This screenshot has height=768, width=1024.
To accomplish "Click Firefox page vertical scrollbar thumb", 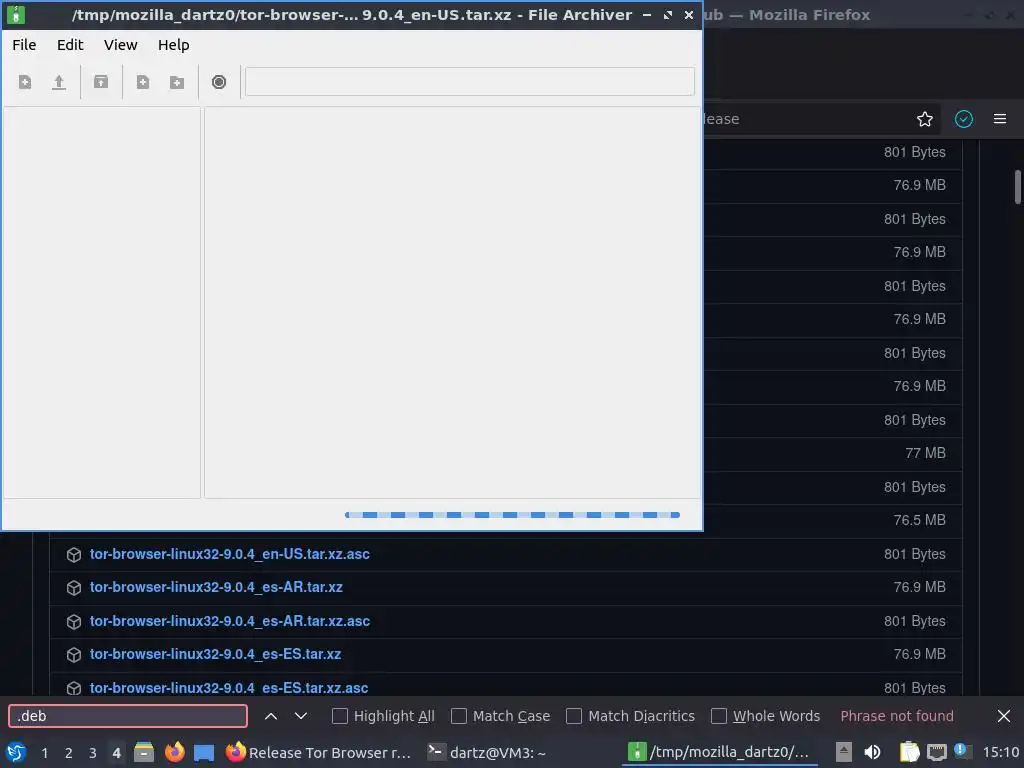I will pyautogui.click(x=1017, y=187).
